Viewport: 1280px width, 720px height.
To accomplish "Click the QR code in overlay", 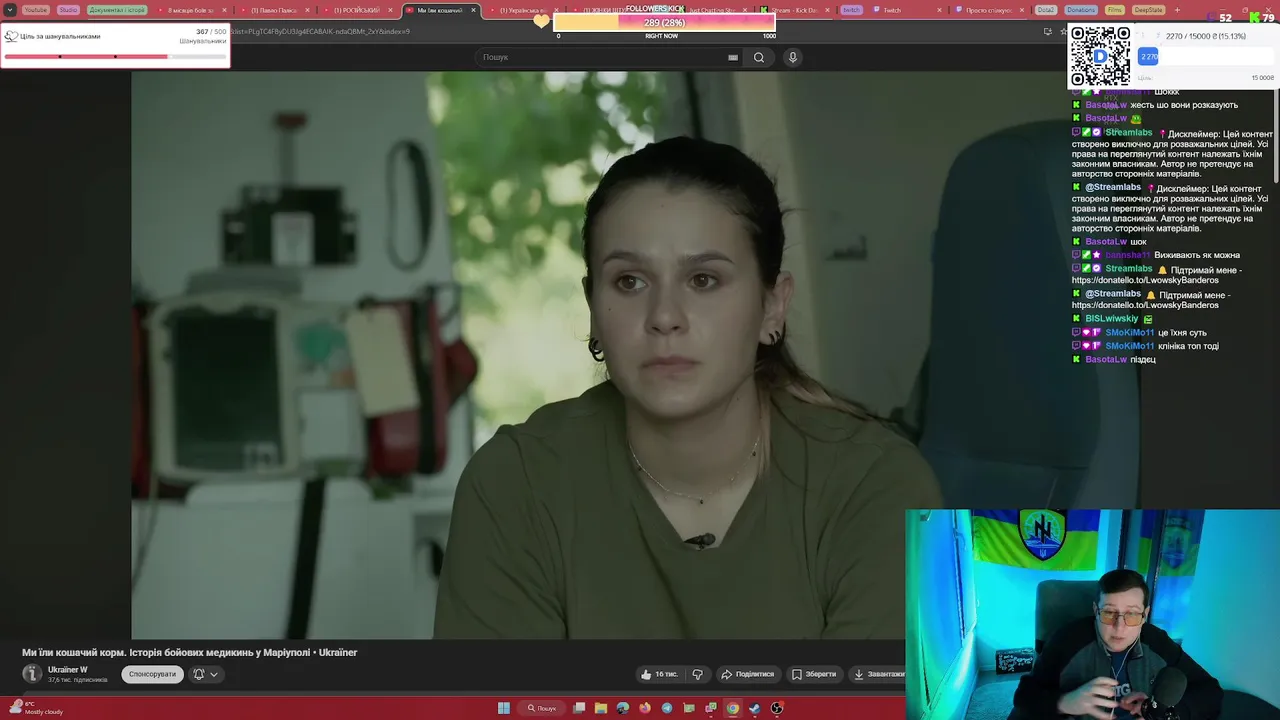I will click(1100, 56).
